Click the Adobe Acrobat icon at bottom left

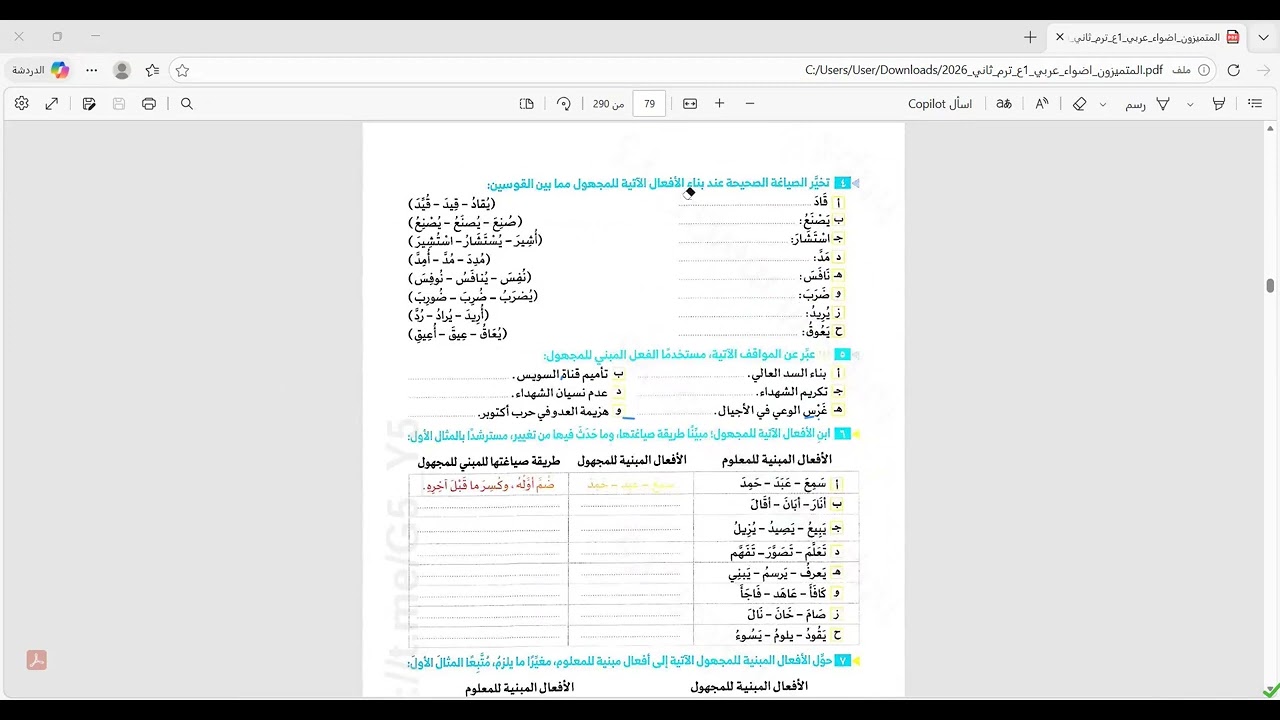(x=36, y=661)
